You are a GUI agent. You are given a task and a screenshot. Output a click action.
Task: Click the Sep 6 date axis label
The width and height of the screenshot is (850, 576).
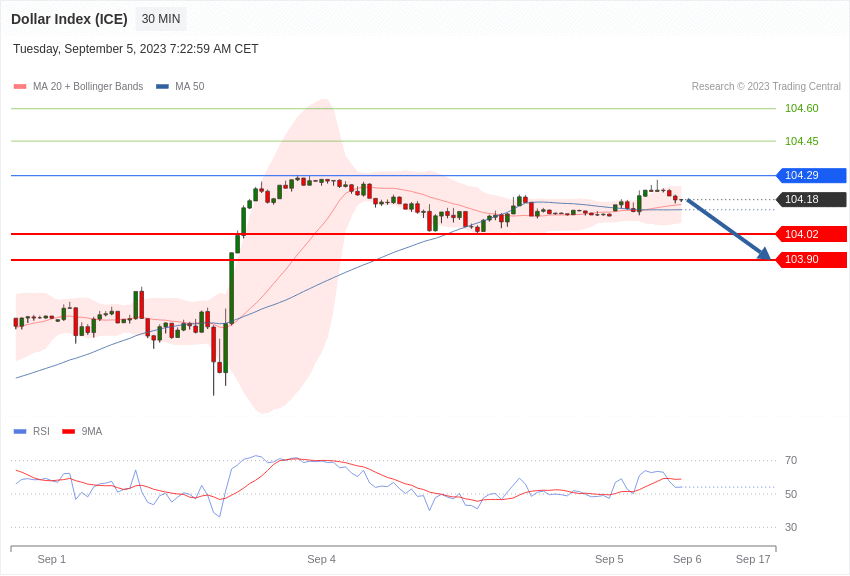(x=687, y=559)
